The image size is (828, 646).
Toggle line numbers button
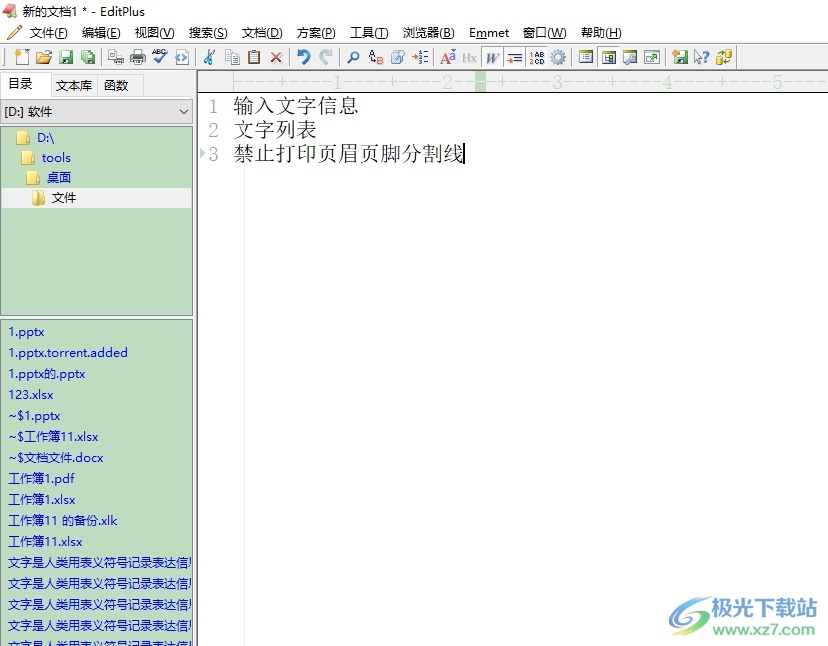point(537,57)
